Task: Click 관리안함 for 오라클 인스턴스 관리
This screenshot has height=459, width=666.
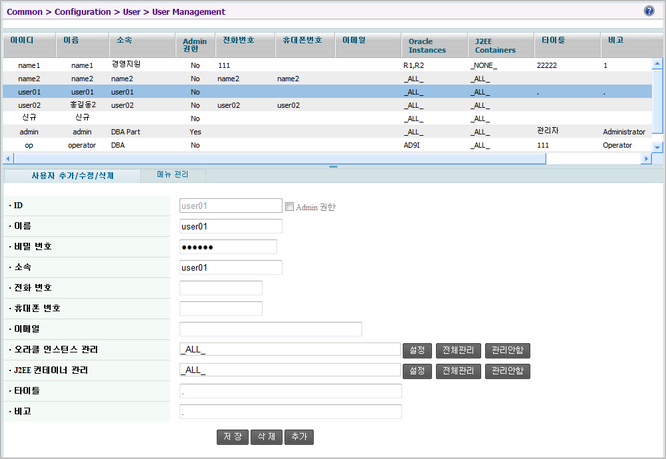Action: tap(508, 350)
